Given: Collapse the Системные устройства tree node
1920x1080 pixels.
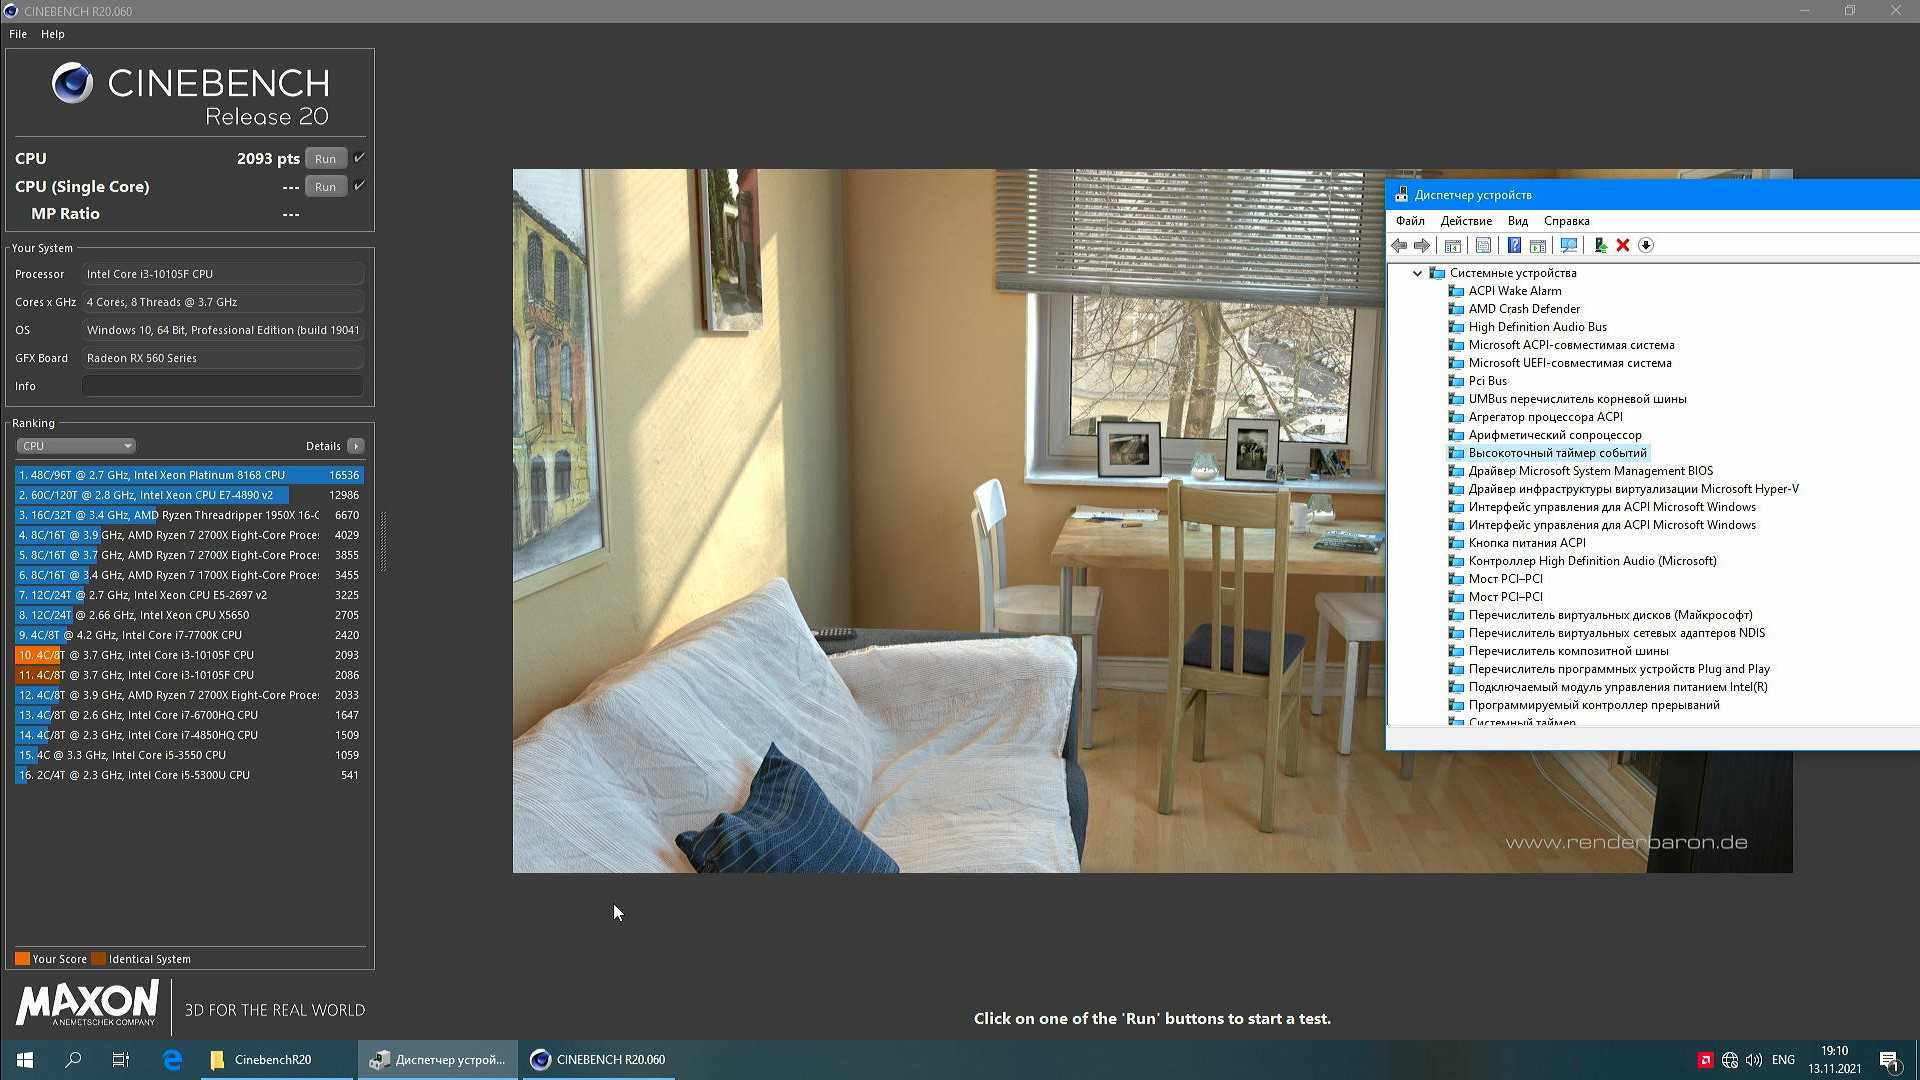Looking at the screenshot, I should coord(1417,273).
